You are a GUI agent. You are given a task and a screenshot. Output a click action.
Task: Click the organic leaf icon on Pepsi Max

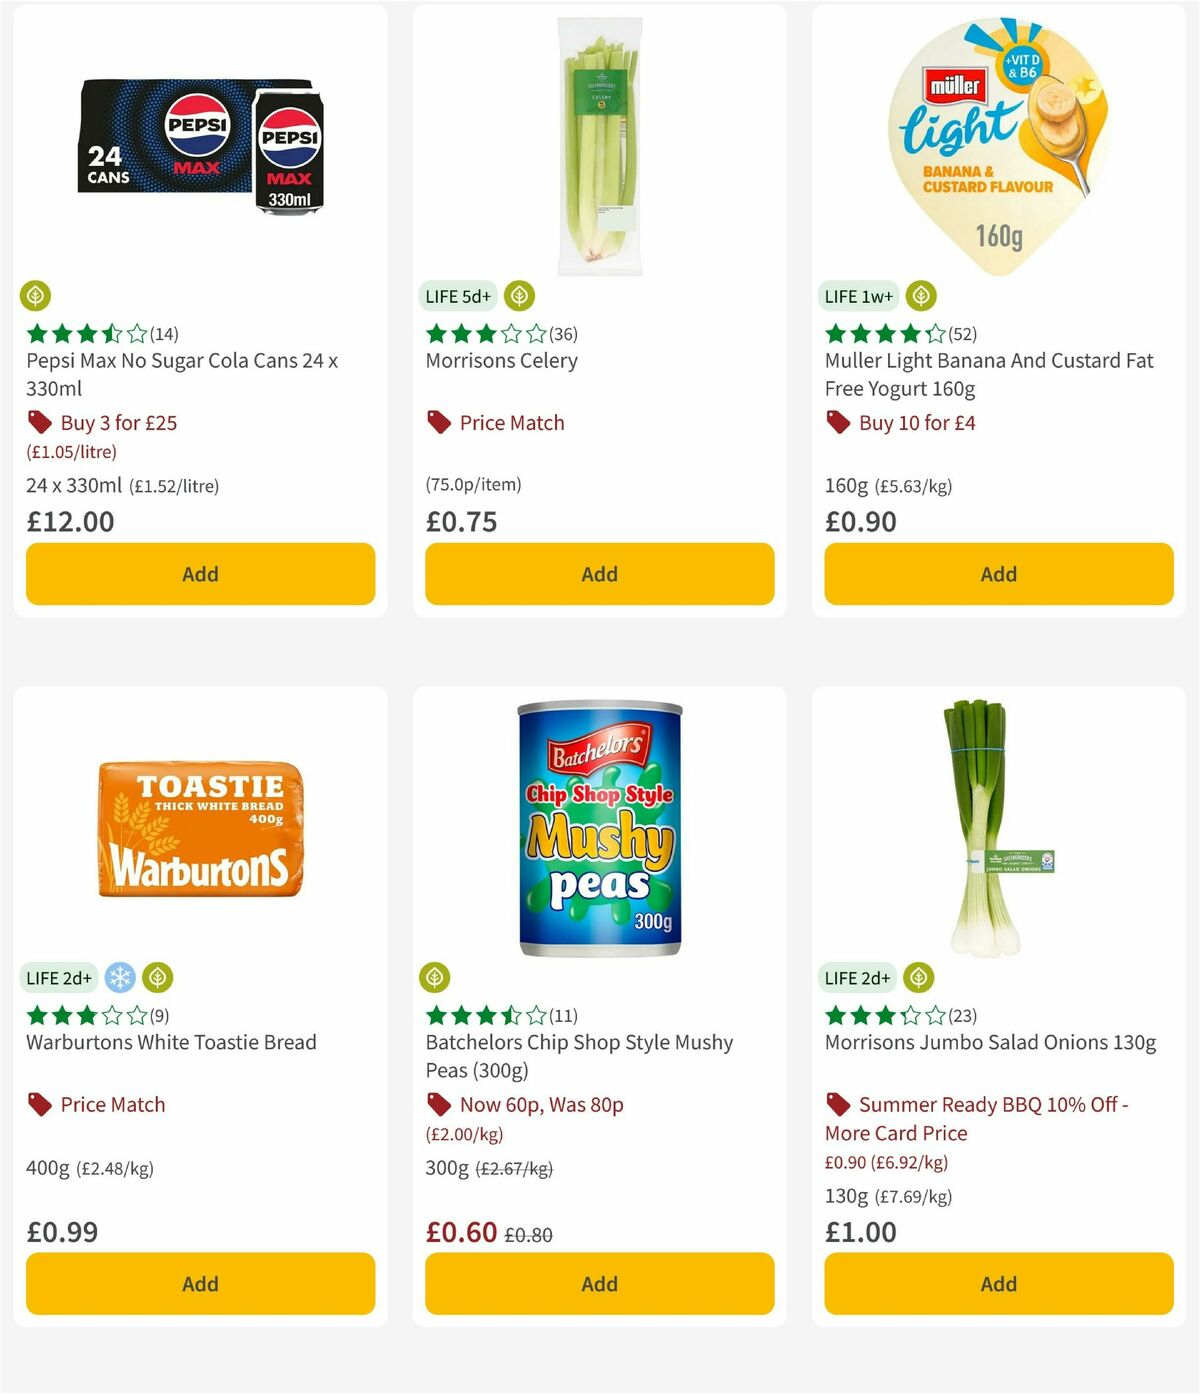coord(36,296)
